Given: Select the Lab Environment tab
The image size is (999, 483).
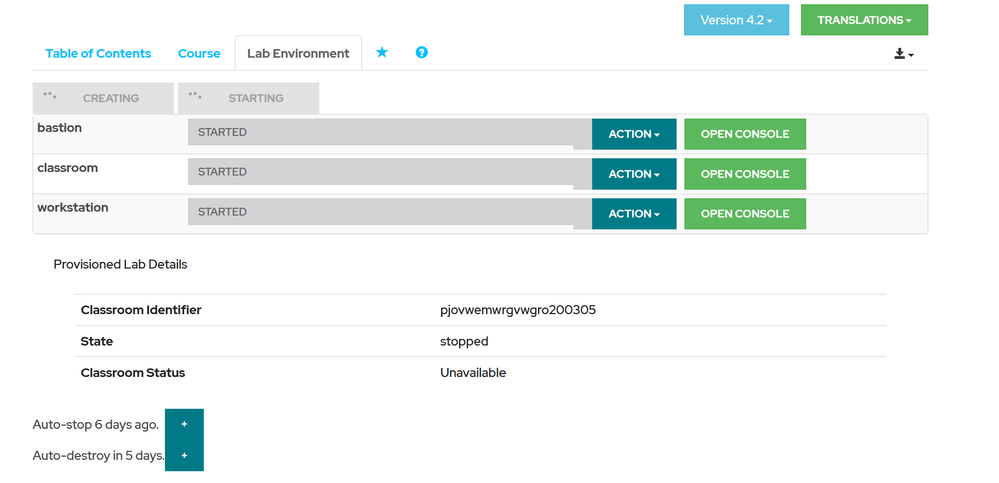Looking at the screenshot, I should click(x=298, y=54).
